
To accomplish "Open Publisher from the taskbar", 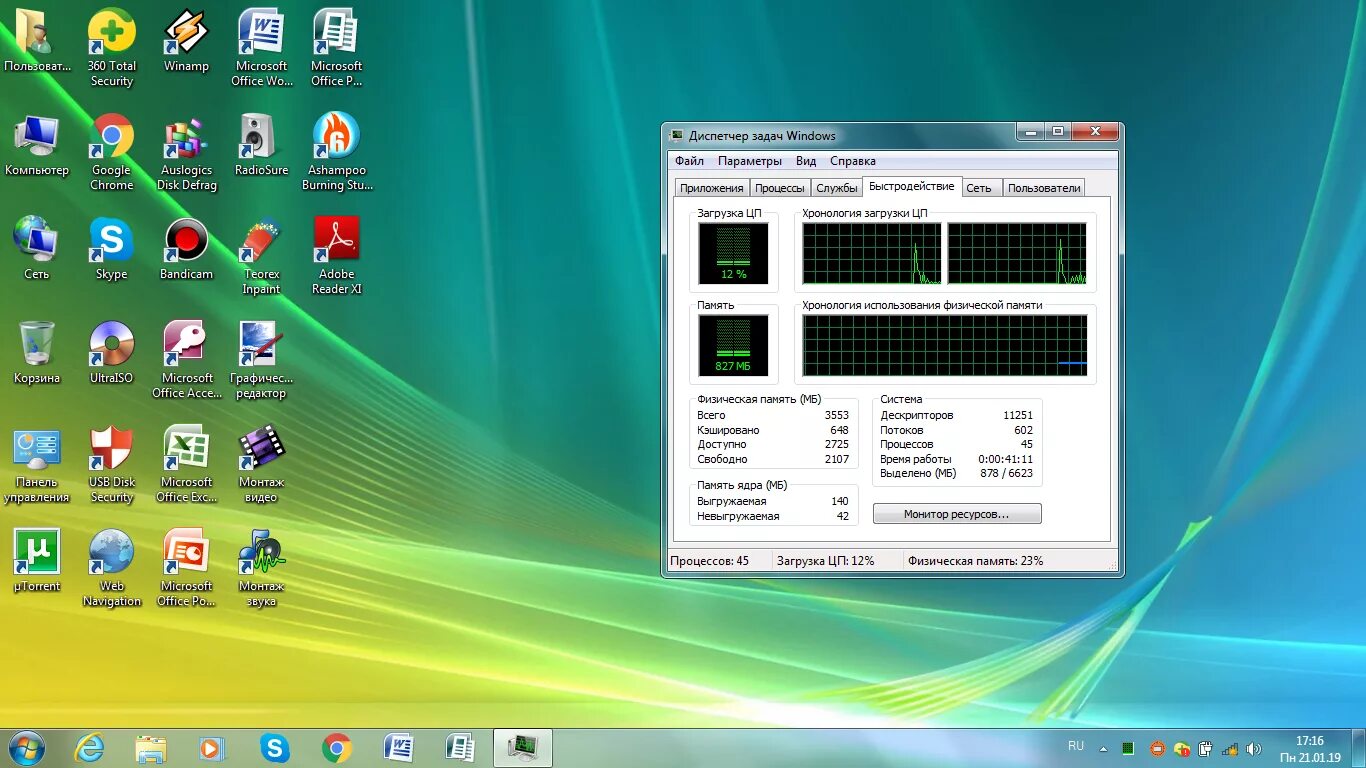I will (x=460, y=747).
